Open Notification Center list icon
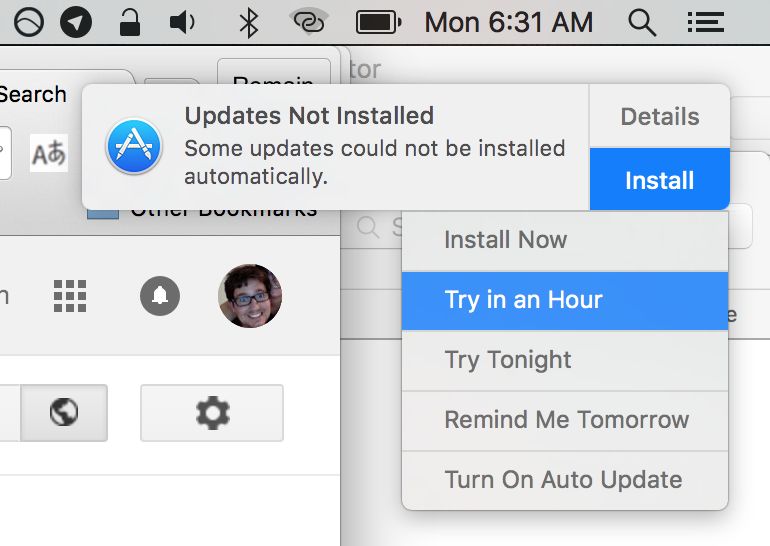Screen dimensions: 770x546 [707, 22]
